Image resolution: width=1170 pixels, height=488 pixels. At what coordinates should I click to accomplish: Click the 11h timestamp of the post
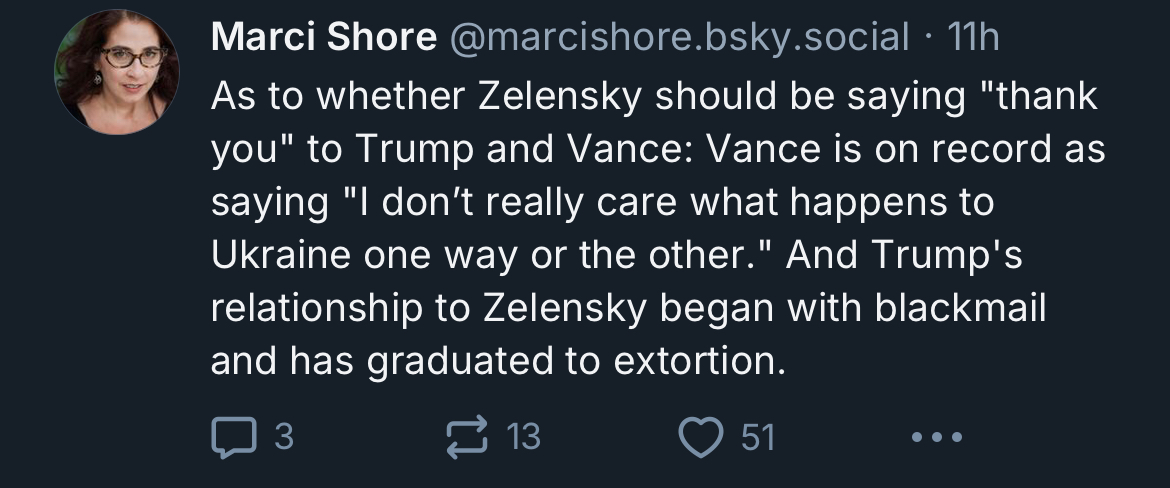click(x=973, y=37)
